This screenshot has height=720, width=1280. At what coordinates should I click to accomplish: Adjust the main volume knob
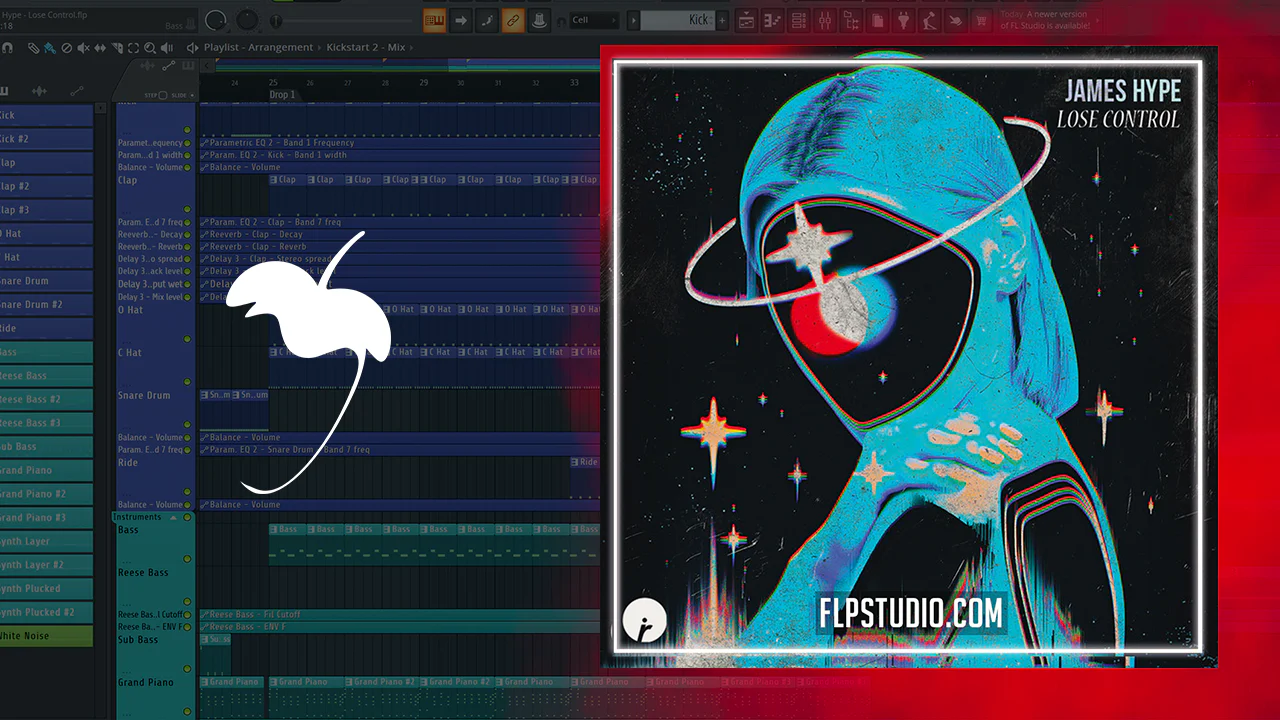tap(215, 20)
